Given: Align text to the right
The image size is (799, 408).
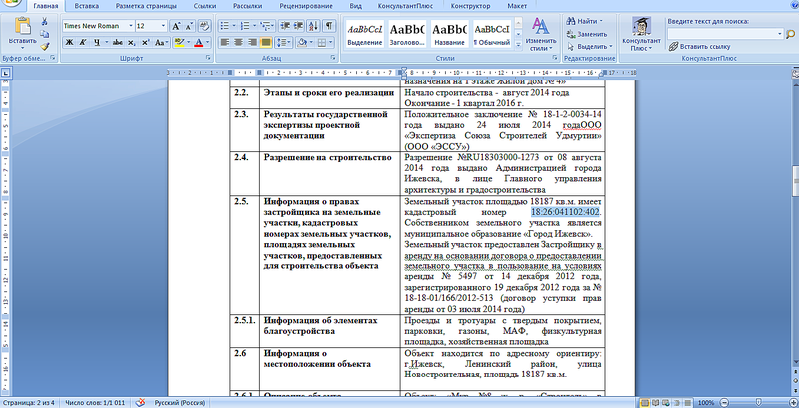Looking at the screenshot, I should coord(252,42).
